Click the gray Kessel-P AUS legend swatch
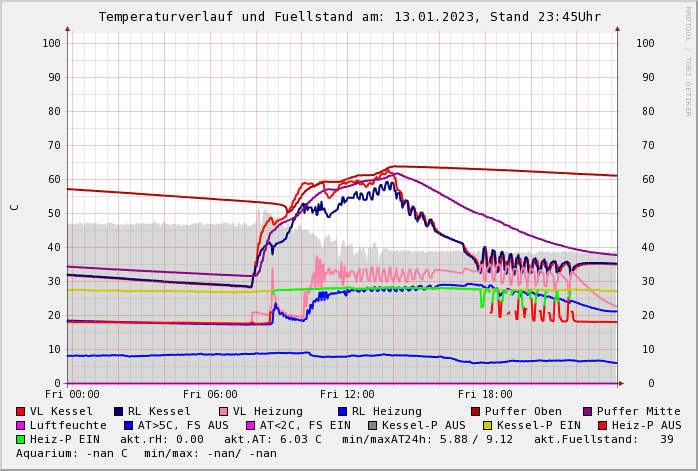 click(373, 425)
